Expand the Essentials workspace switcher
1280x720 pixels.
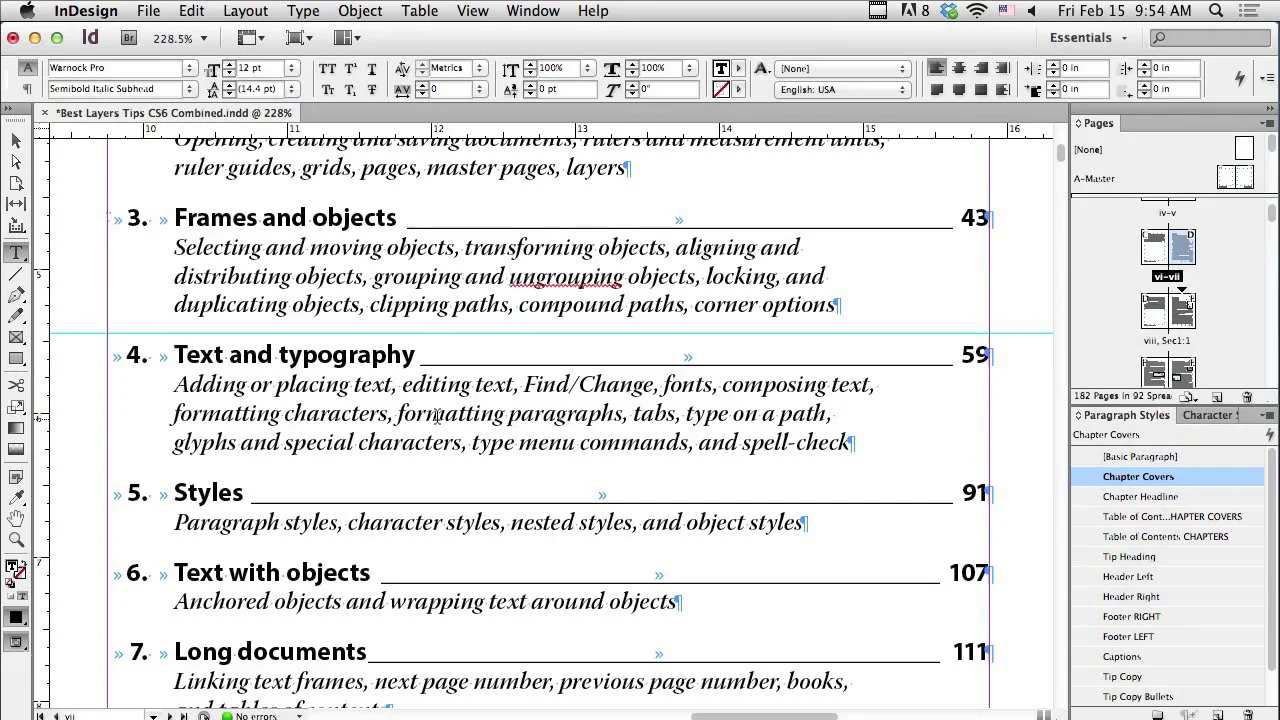1088,38
